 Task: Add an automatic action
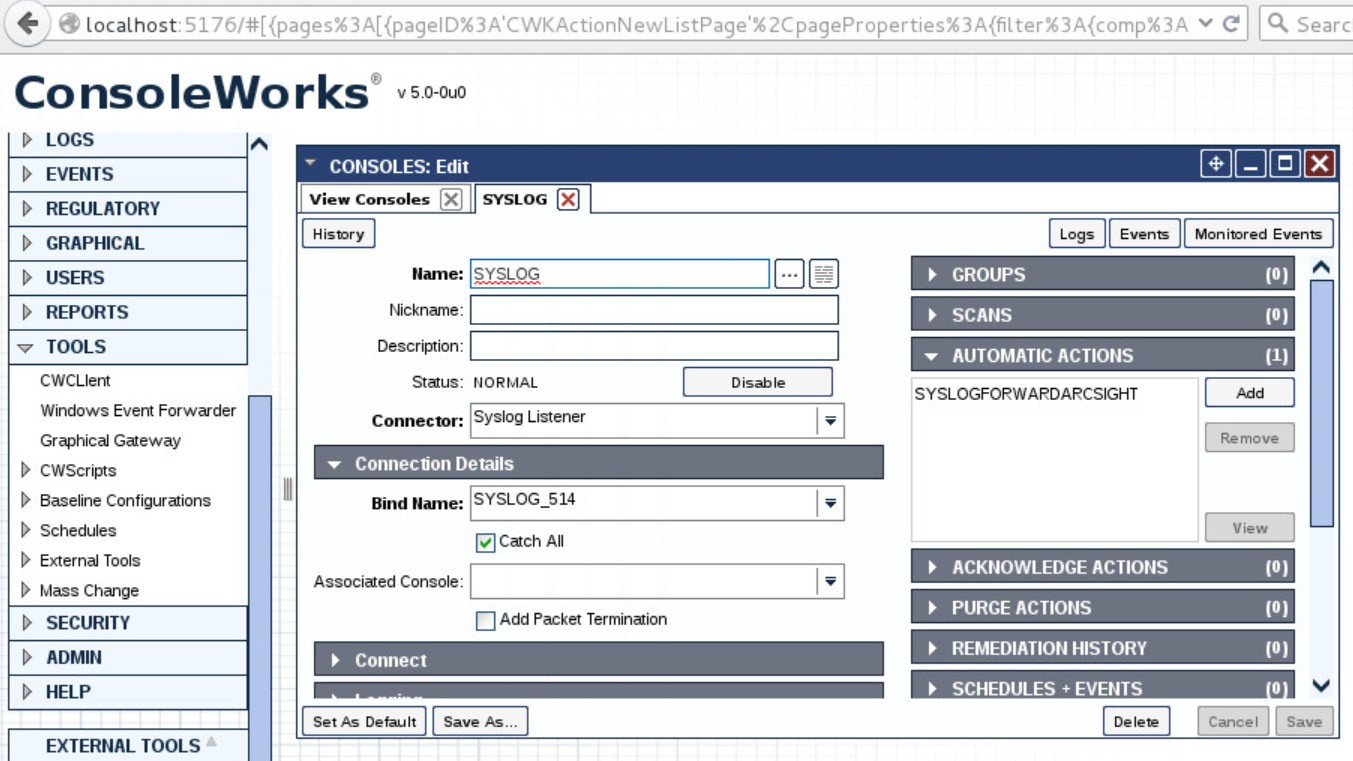pos(1250,393)
